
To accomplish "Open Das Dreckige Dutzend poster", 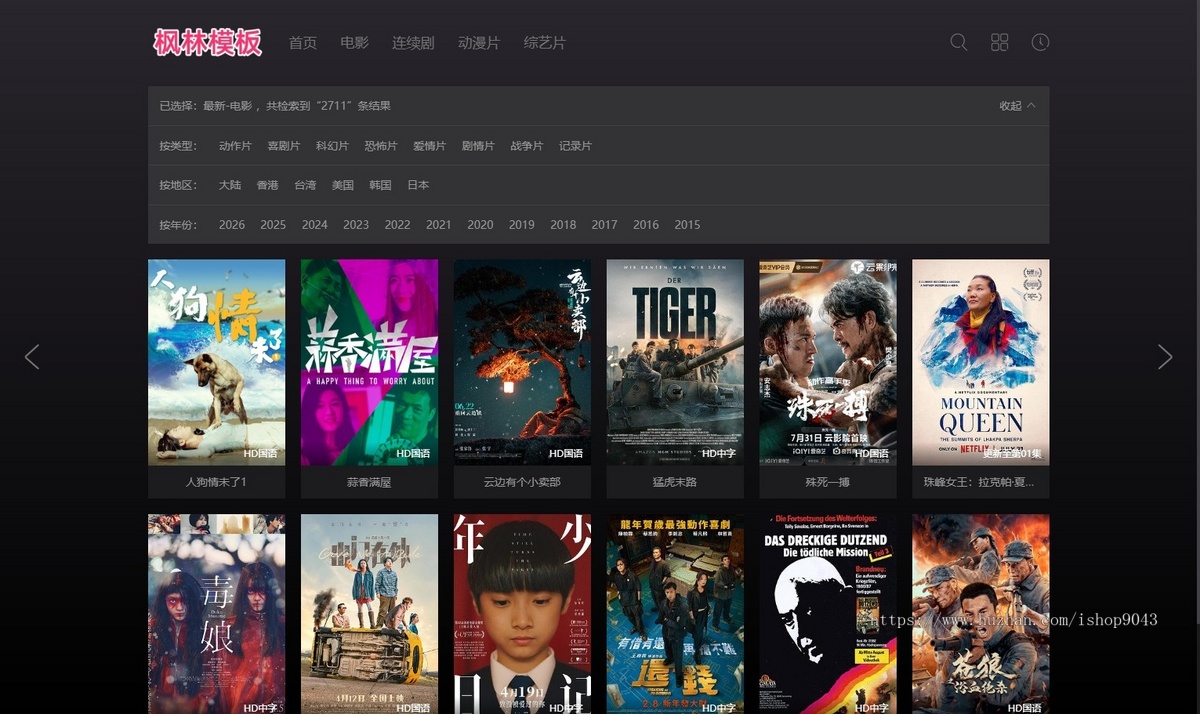I will pyautogui.click(x=828, y=614).
